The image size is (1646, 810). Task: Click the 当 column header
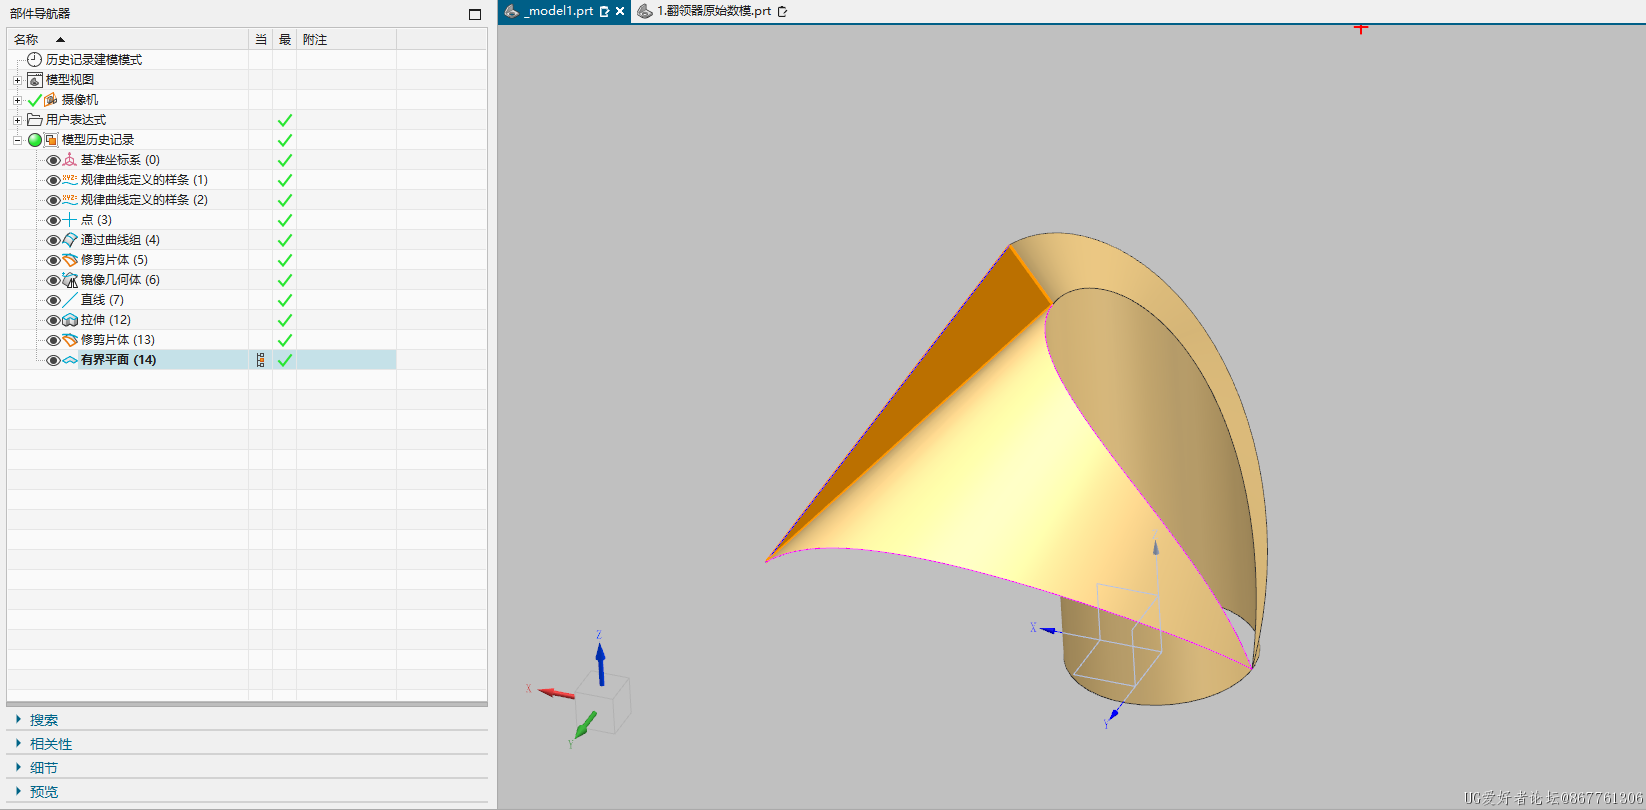click(261, 40)
